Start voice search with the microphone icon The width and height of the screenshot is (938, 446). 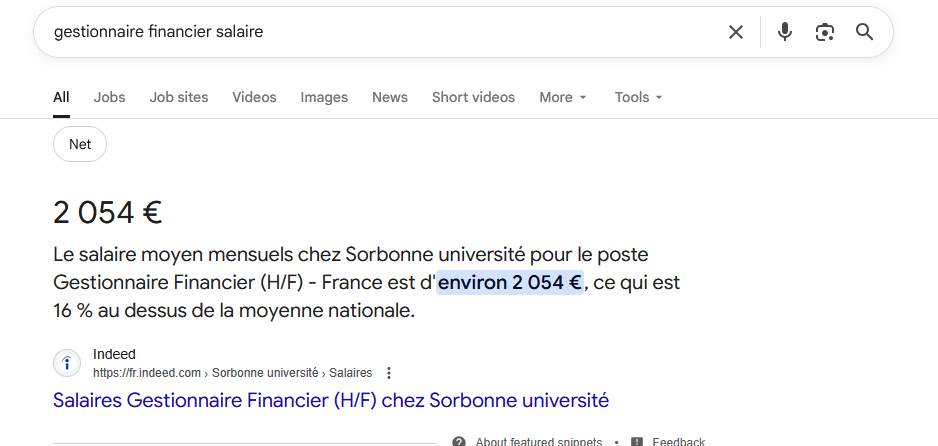point(785,32)
